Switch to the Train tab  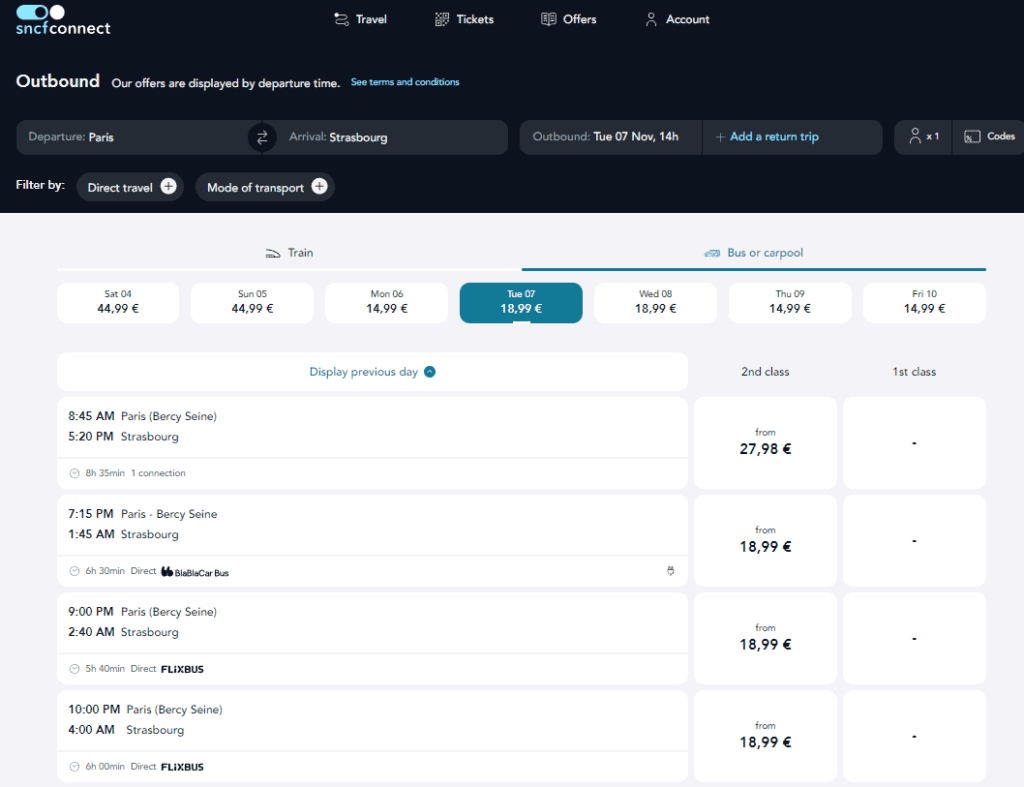289,253
